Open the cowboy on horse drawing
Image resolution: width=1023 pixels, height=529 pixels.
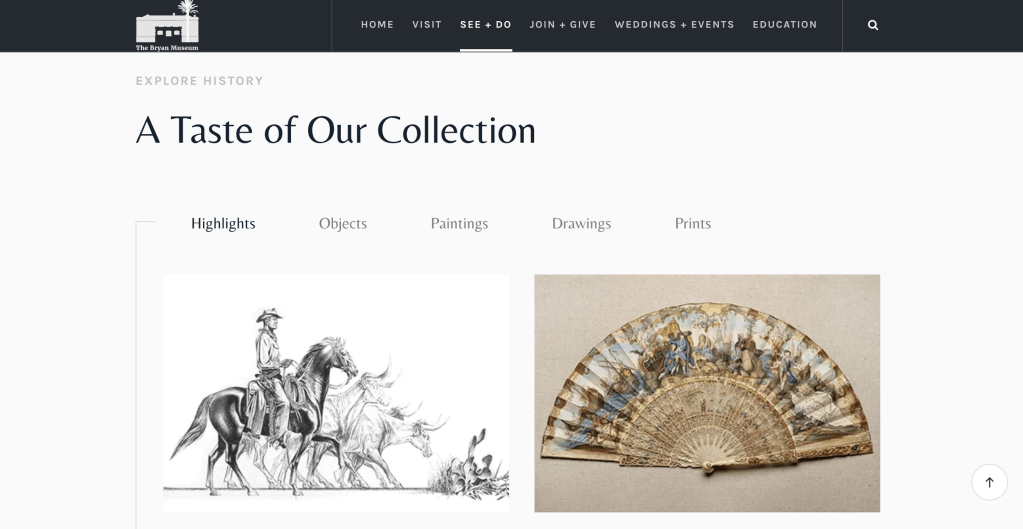click(x=336, y=393)
